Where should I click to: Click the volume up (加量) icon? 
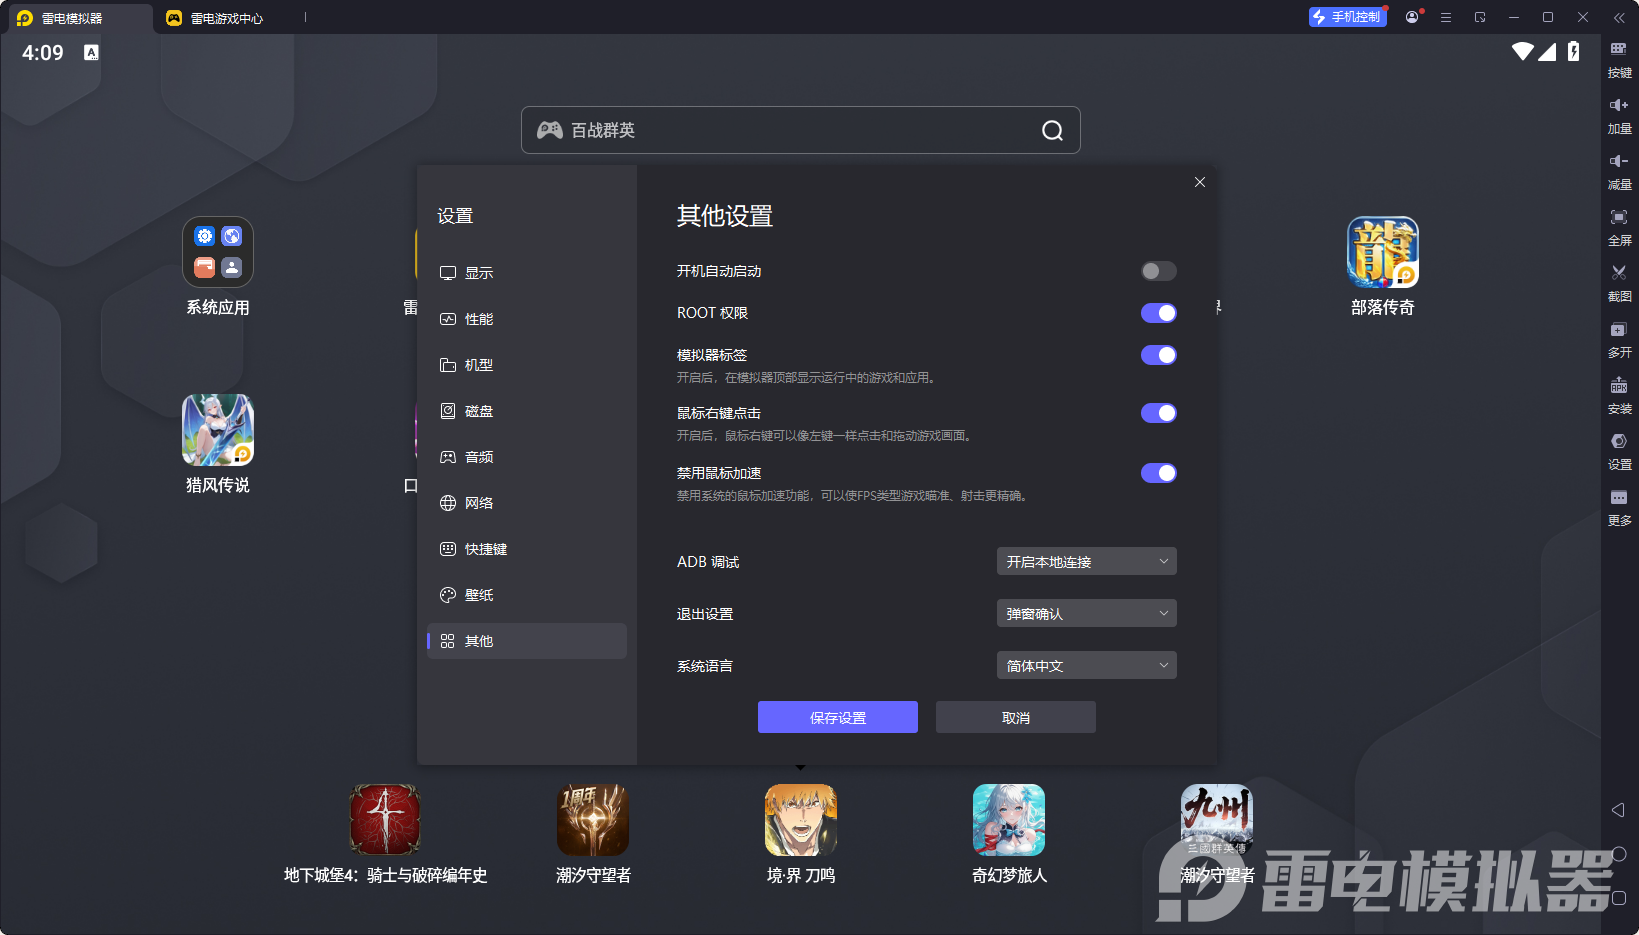pyautogui.click(x=1620, y=115)
